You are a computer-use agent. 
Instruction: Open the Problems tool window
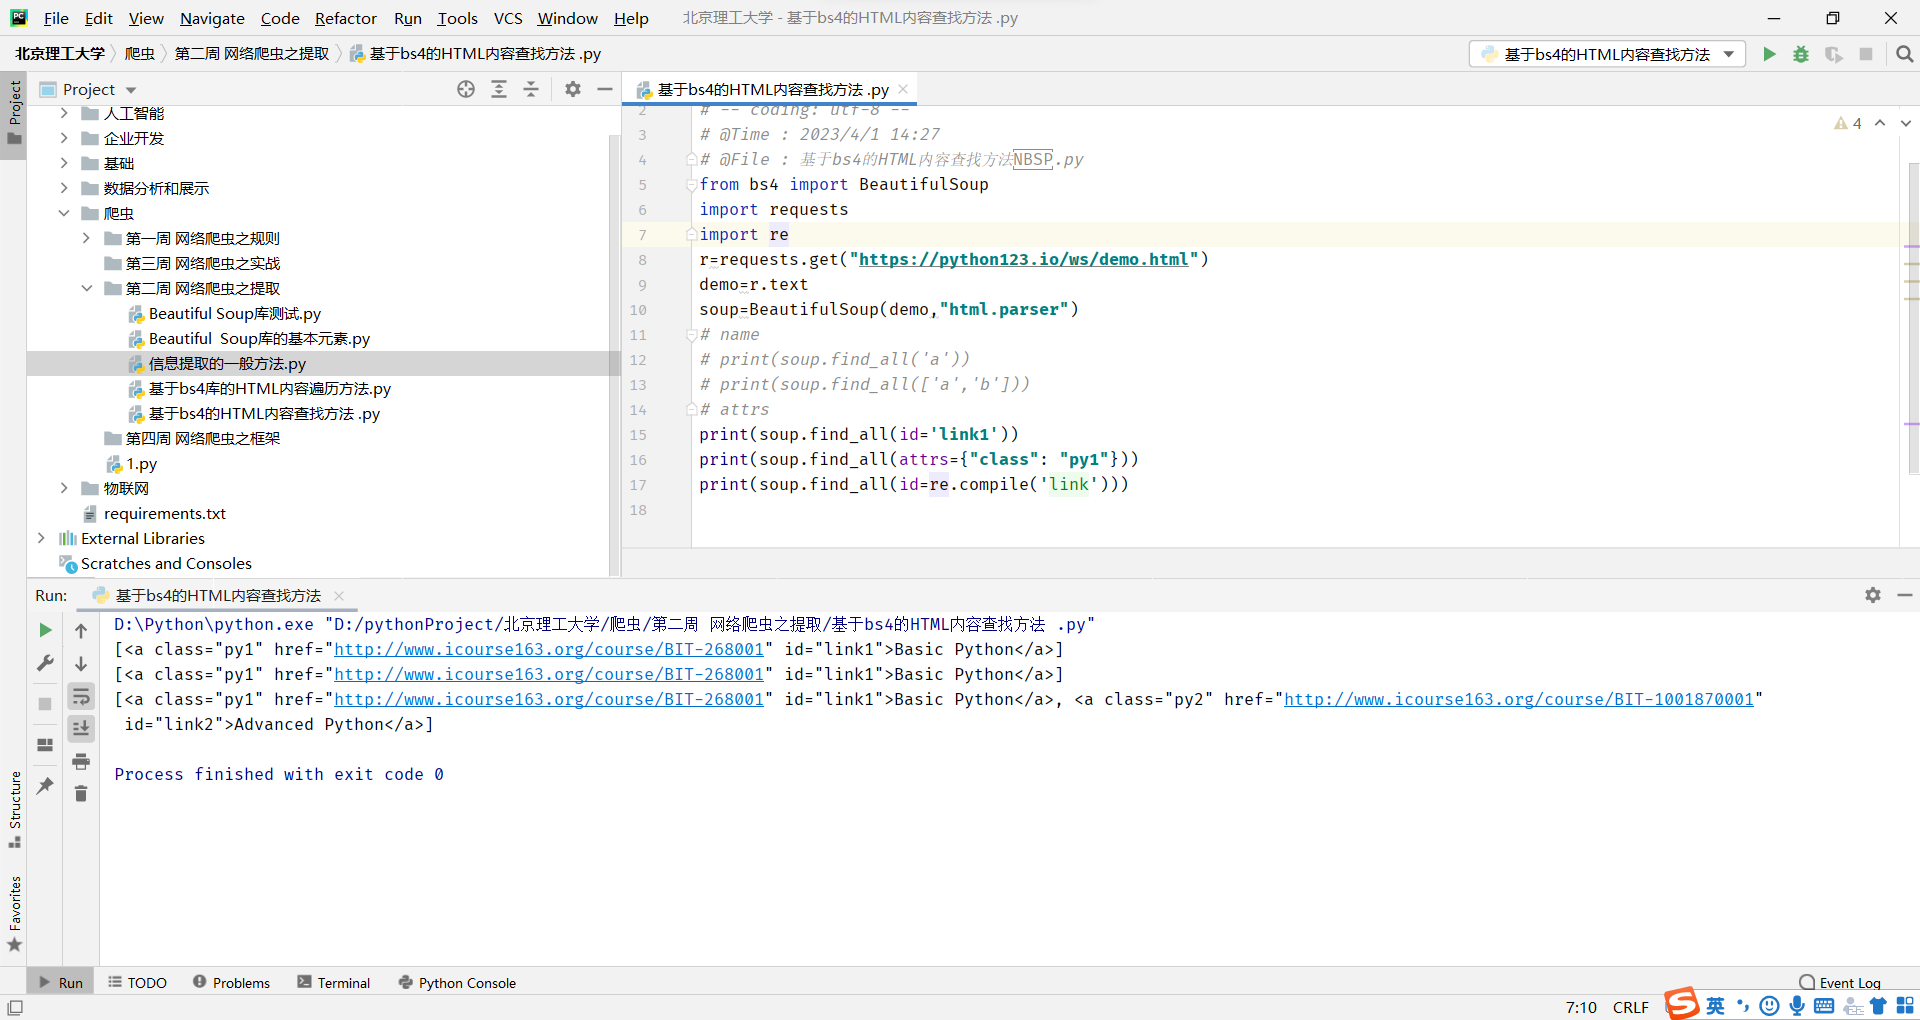pos(231,983)
